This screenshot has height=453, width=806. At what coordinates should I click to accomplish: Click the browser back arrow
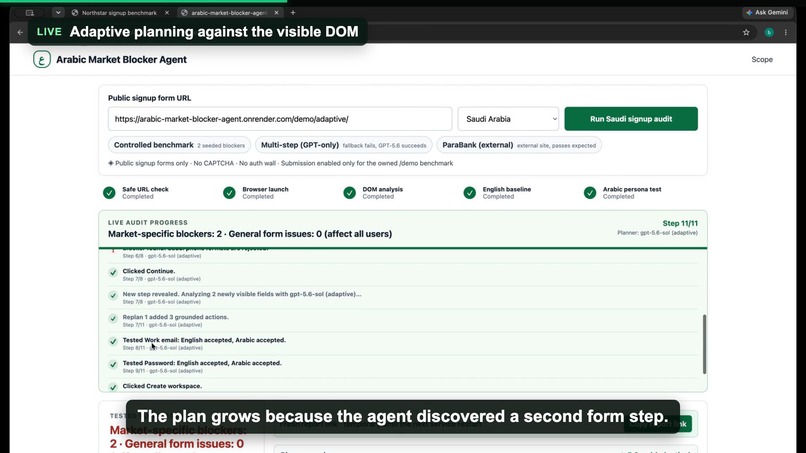pyautogui.click(x=20, y=32)
